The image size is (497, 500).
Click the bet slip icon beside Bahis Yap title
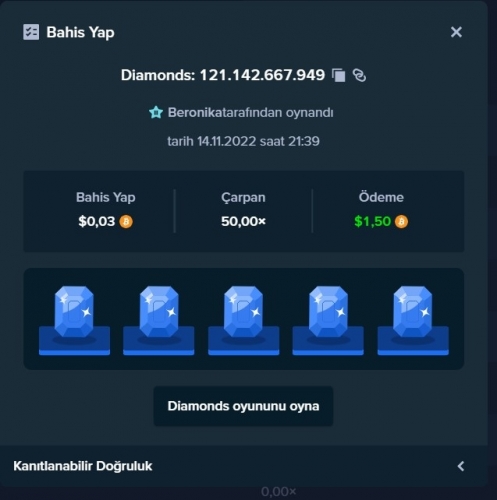(31, 32)
